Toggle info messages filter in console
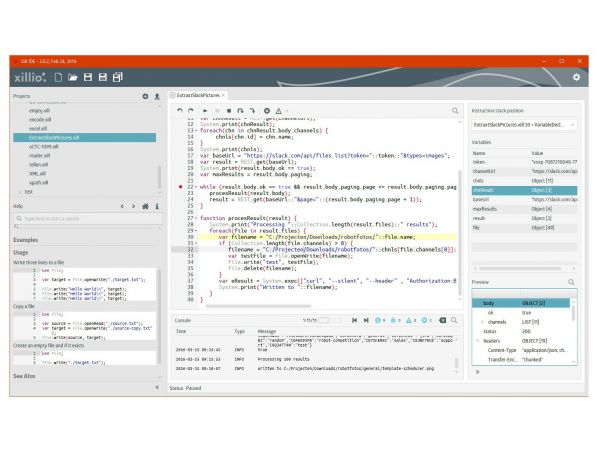This screenshot has width=600, height=451. pyautogui.click(x=380, y=320)
